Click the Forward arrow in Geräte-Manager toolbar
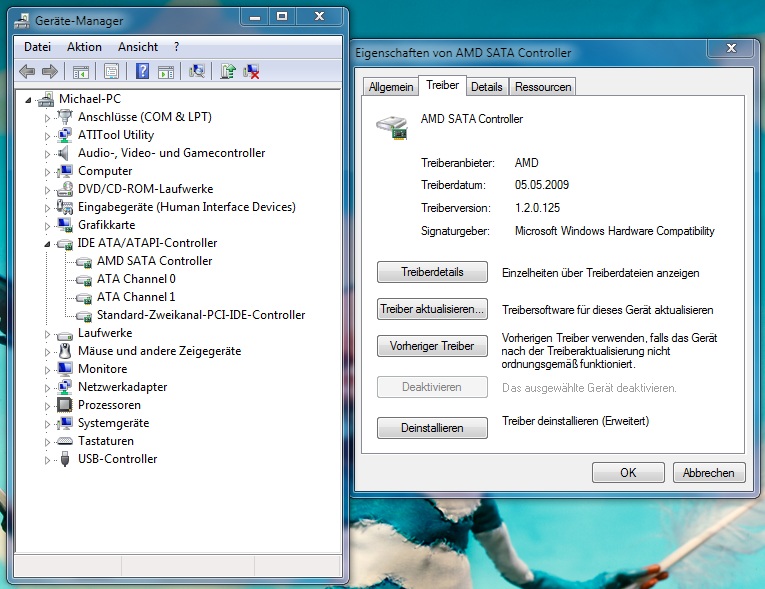 (50, 72)
